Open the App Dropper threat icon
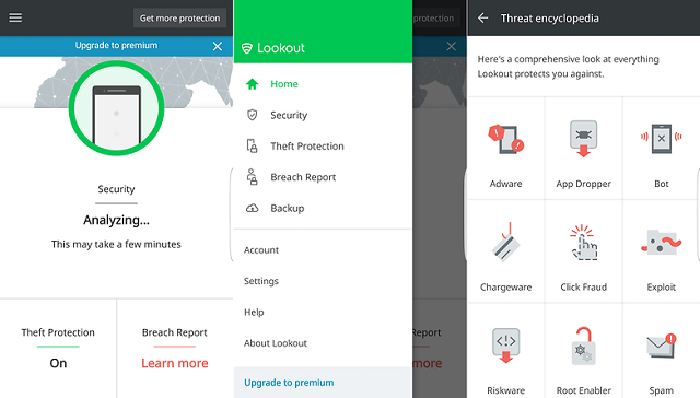The image size is (700, 398). (583, 138)
